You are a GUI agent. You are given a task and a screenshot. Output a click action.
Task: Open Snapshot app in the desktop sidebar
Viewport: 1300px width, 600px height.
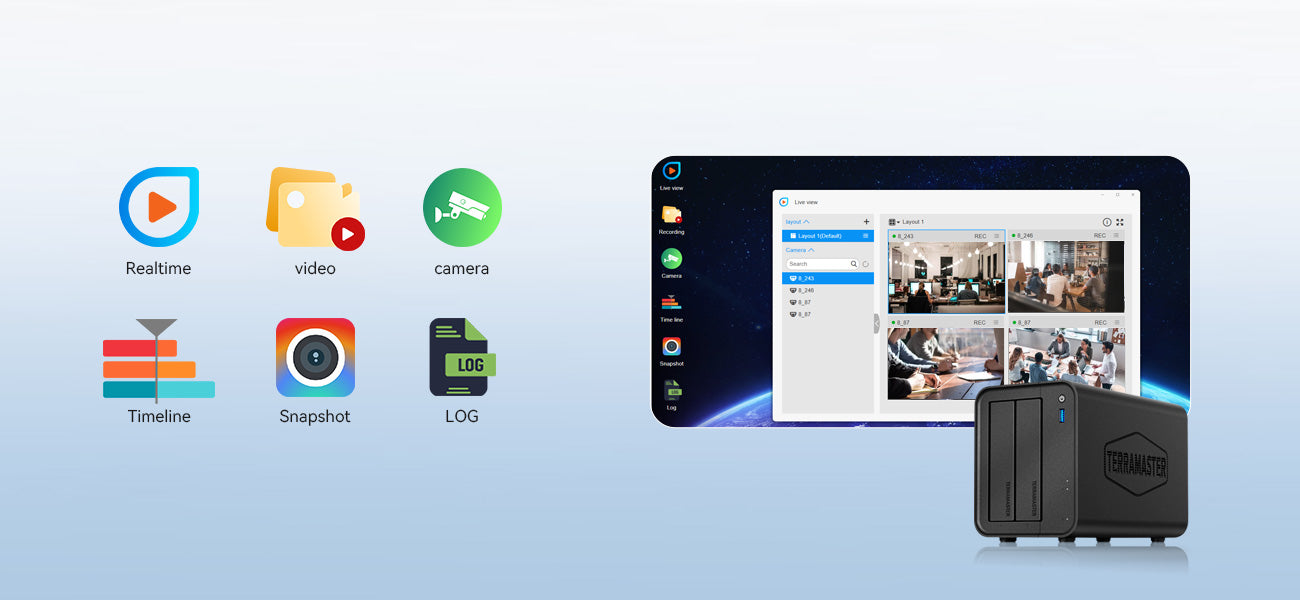(671, 348)
